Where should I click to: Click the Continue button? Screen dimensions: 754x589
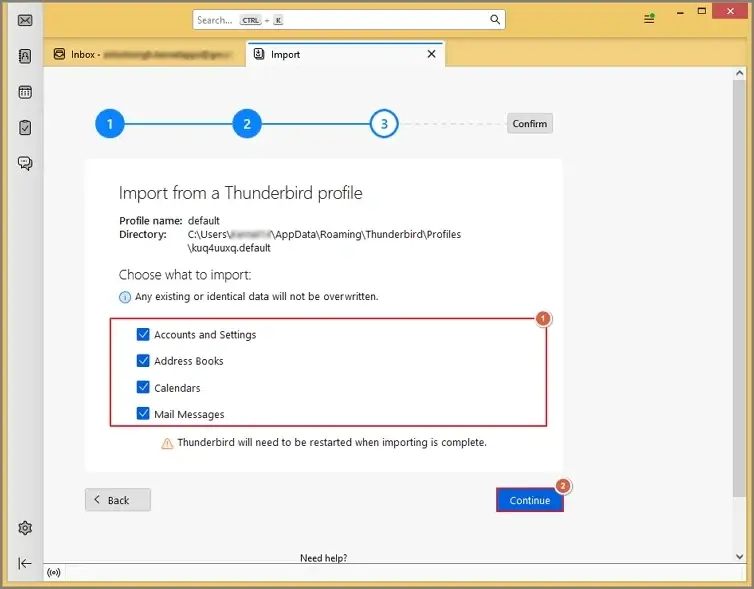click(529, 500)
